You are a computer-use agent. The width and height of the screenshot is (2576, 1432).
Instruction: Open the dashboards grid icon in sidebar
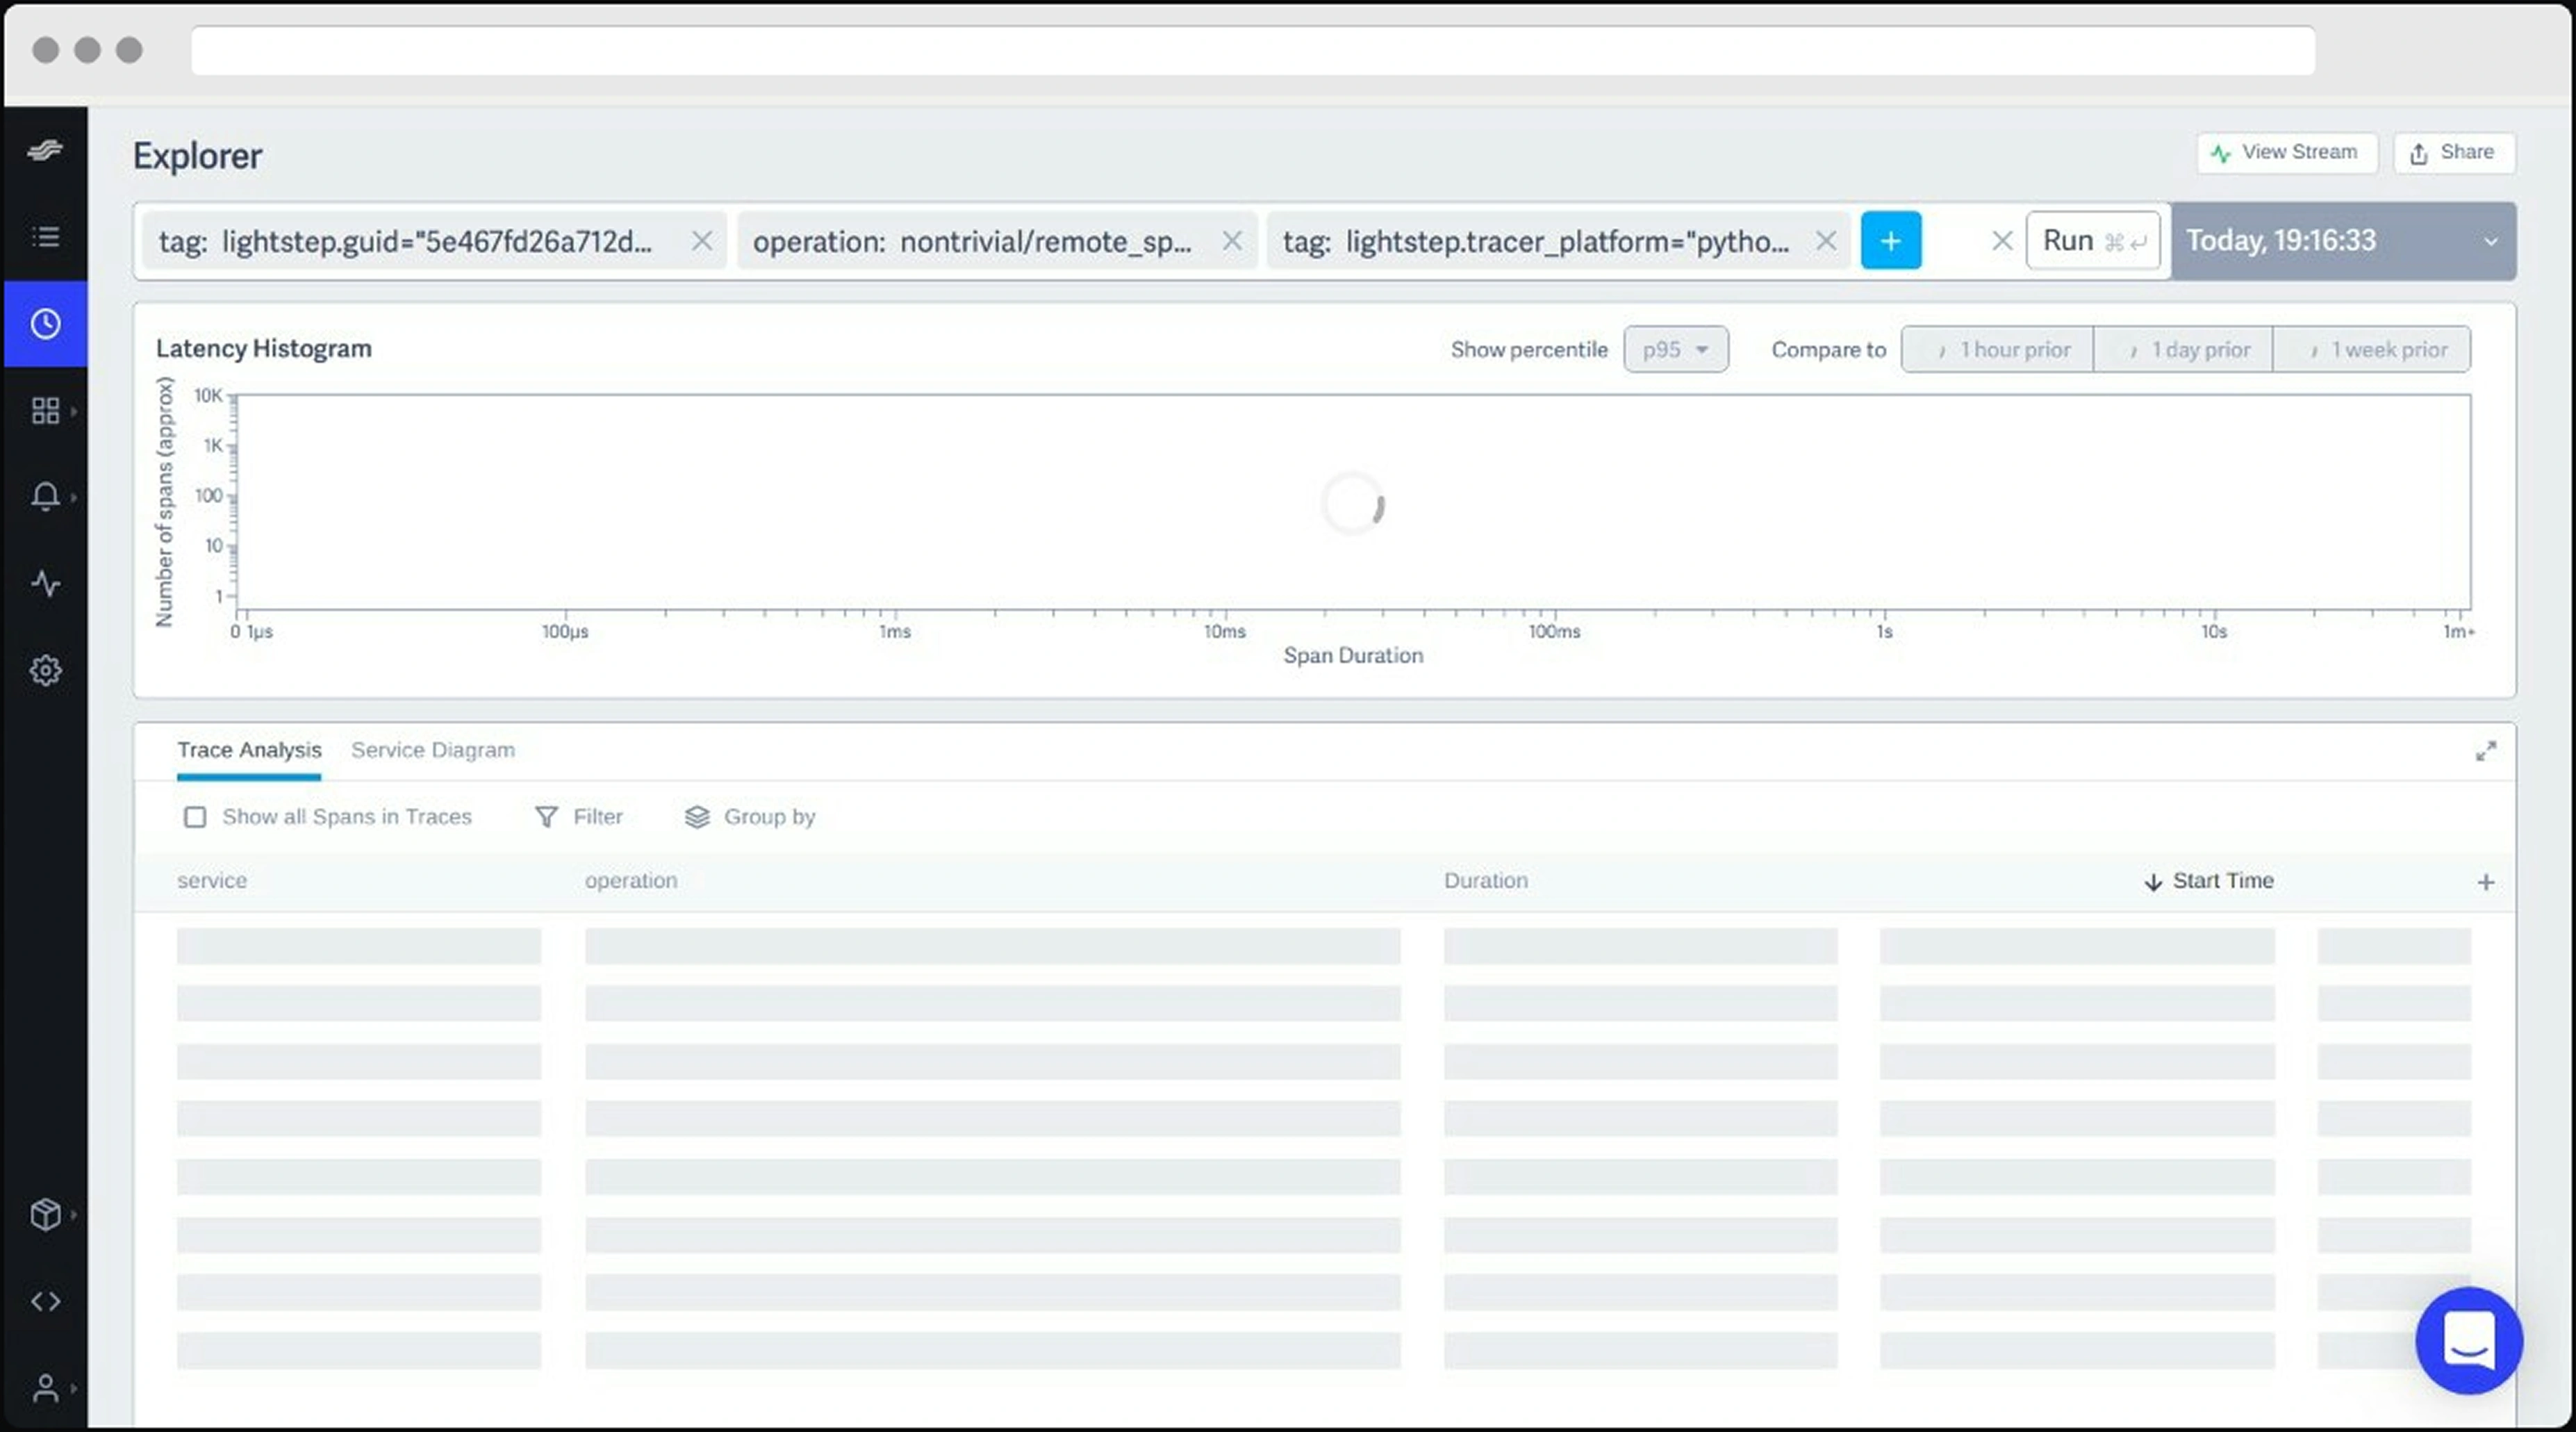point(45,410)
